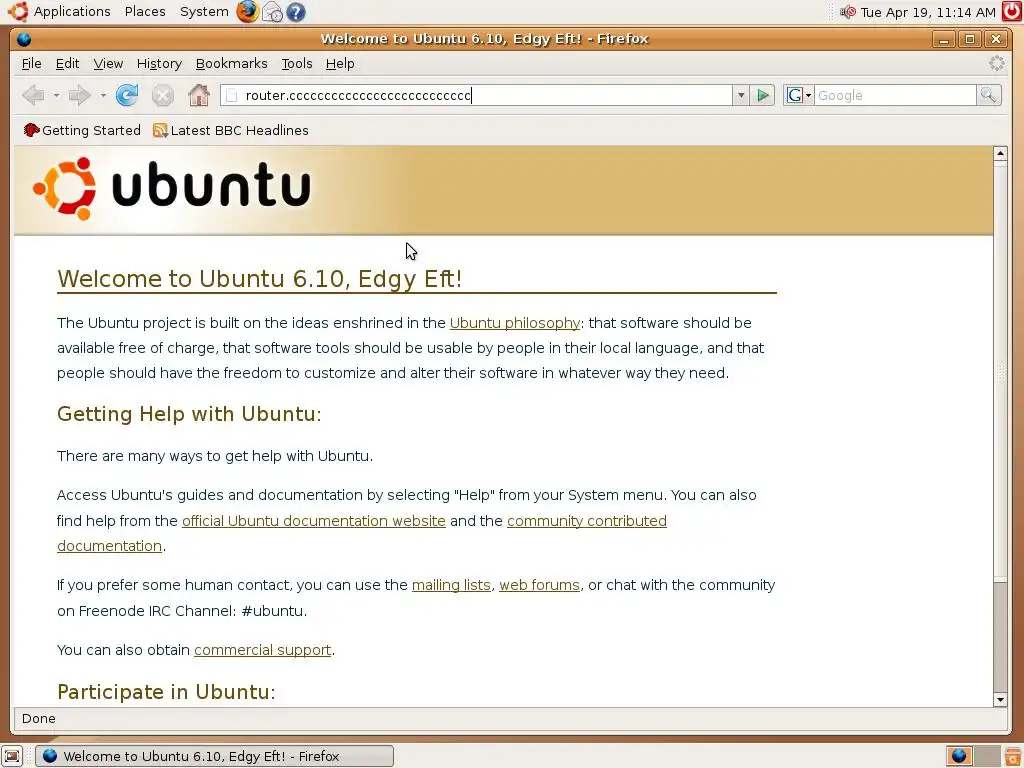The image size is (1024, 768).
Task: Click the page icon in the address bar
Action: click(231, 95)
